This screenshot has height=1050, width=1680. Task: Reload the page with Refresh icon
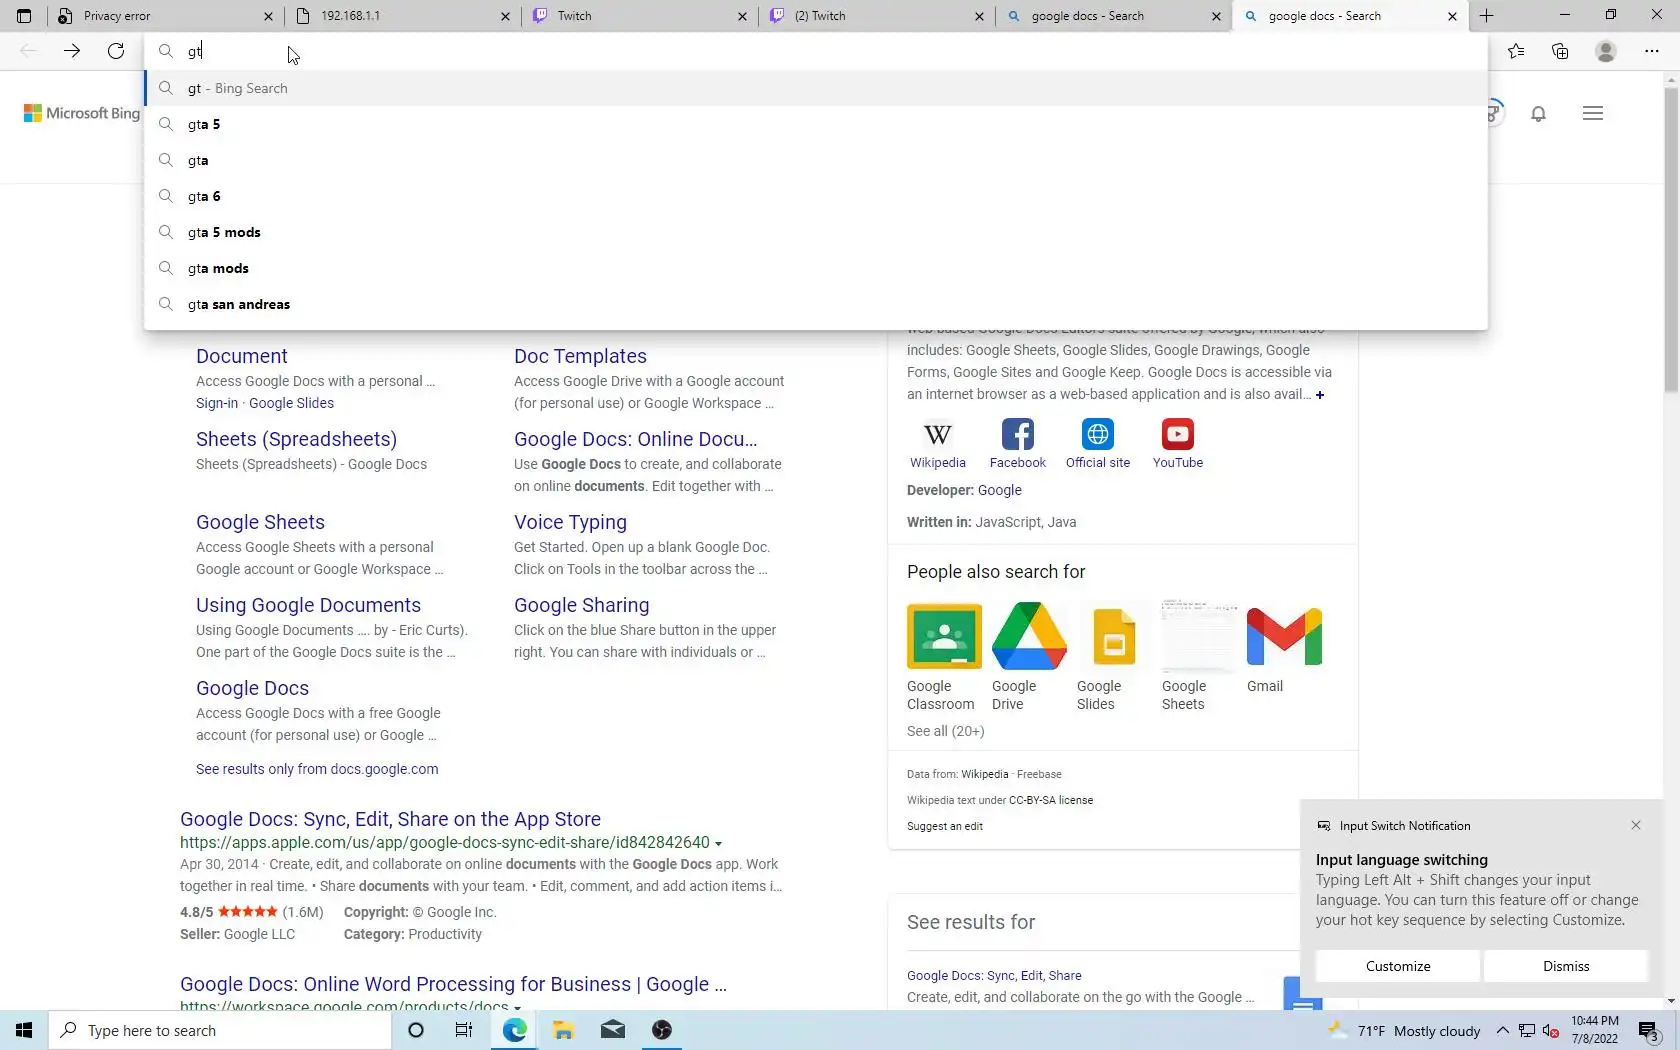point(116,51)
